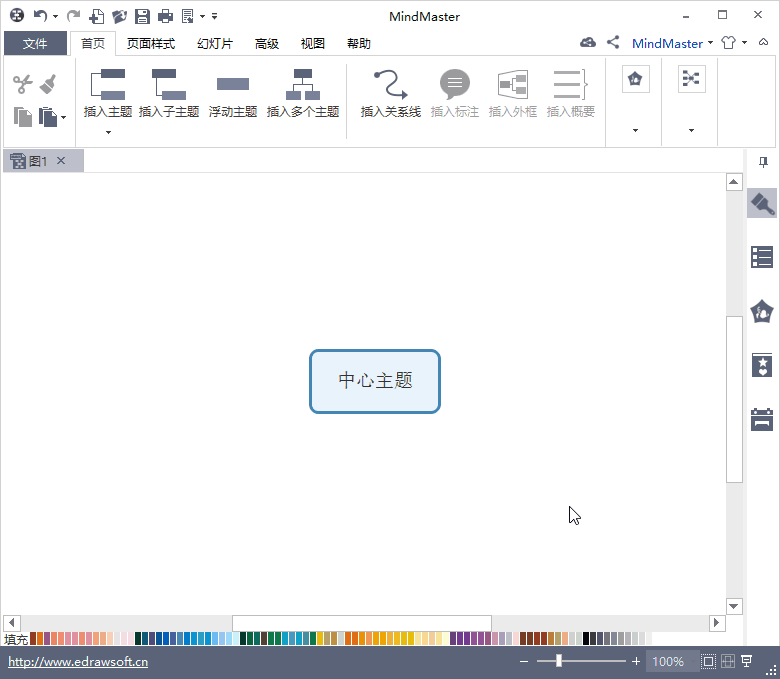This screenshot has width=780, height=679.
Task: Pick the black swatch in the fill palette
Action: 586,638
